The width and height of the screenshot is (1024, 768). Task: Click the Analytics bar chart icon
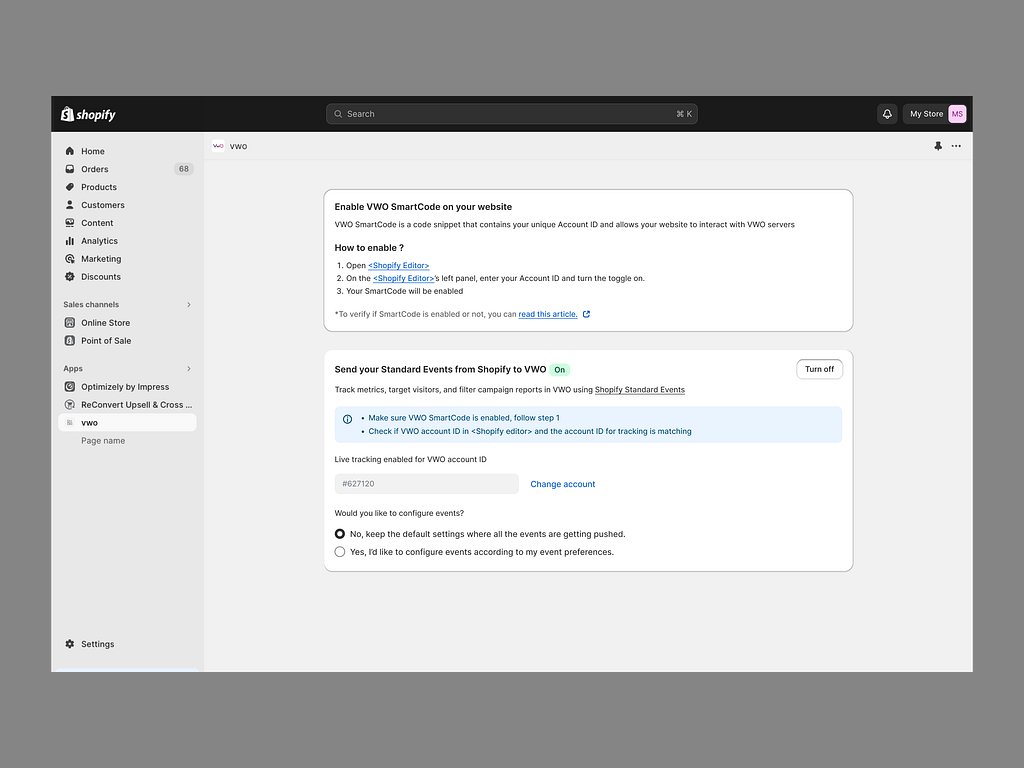[70, 241]
